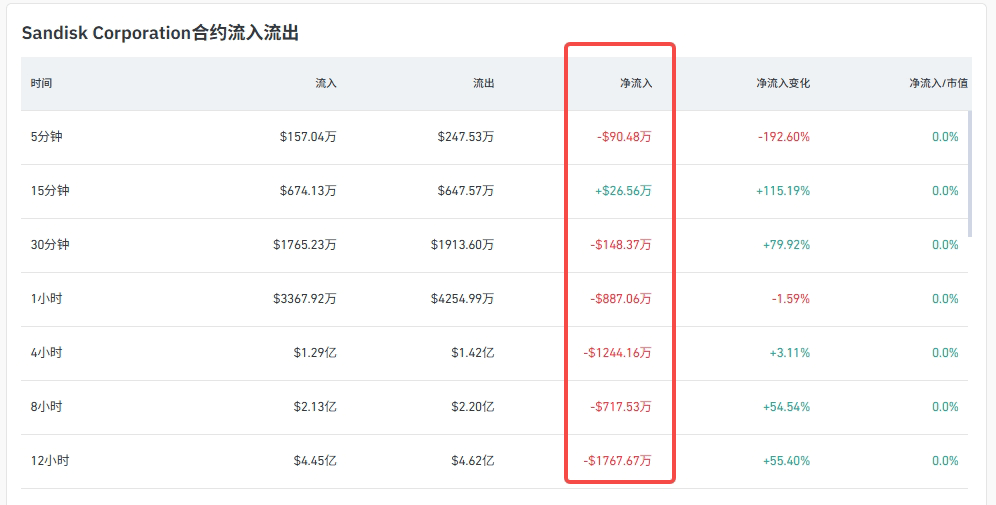996x505 pixels.
Task: Click net inflow change +55.40%
Action: [786, 461]
